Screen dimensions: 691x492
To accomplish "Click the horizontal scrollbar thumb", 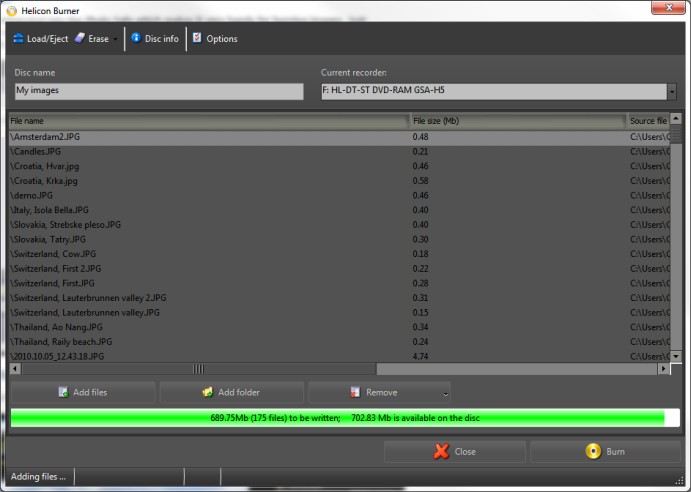I will point(198,369).
